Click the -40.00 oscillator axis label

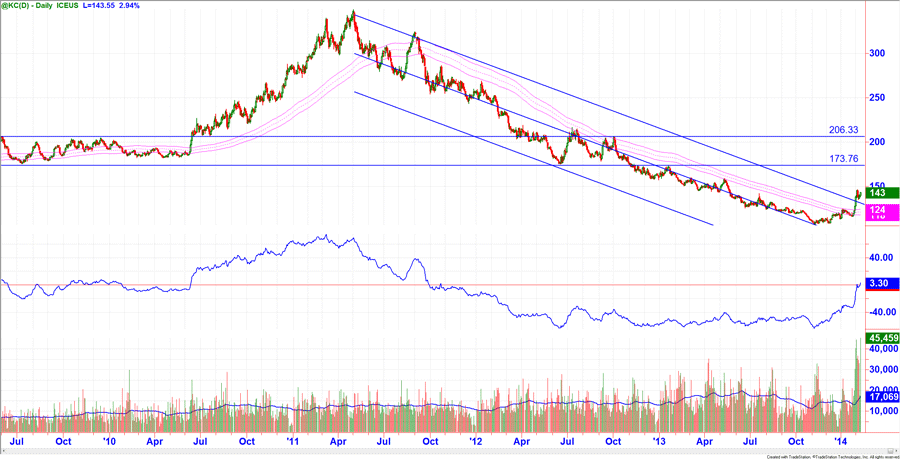pyautogui.click(x=878, y=312)
